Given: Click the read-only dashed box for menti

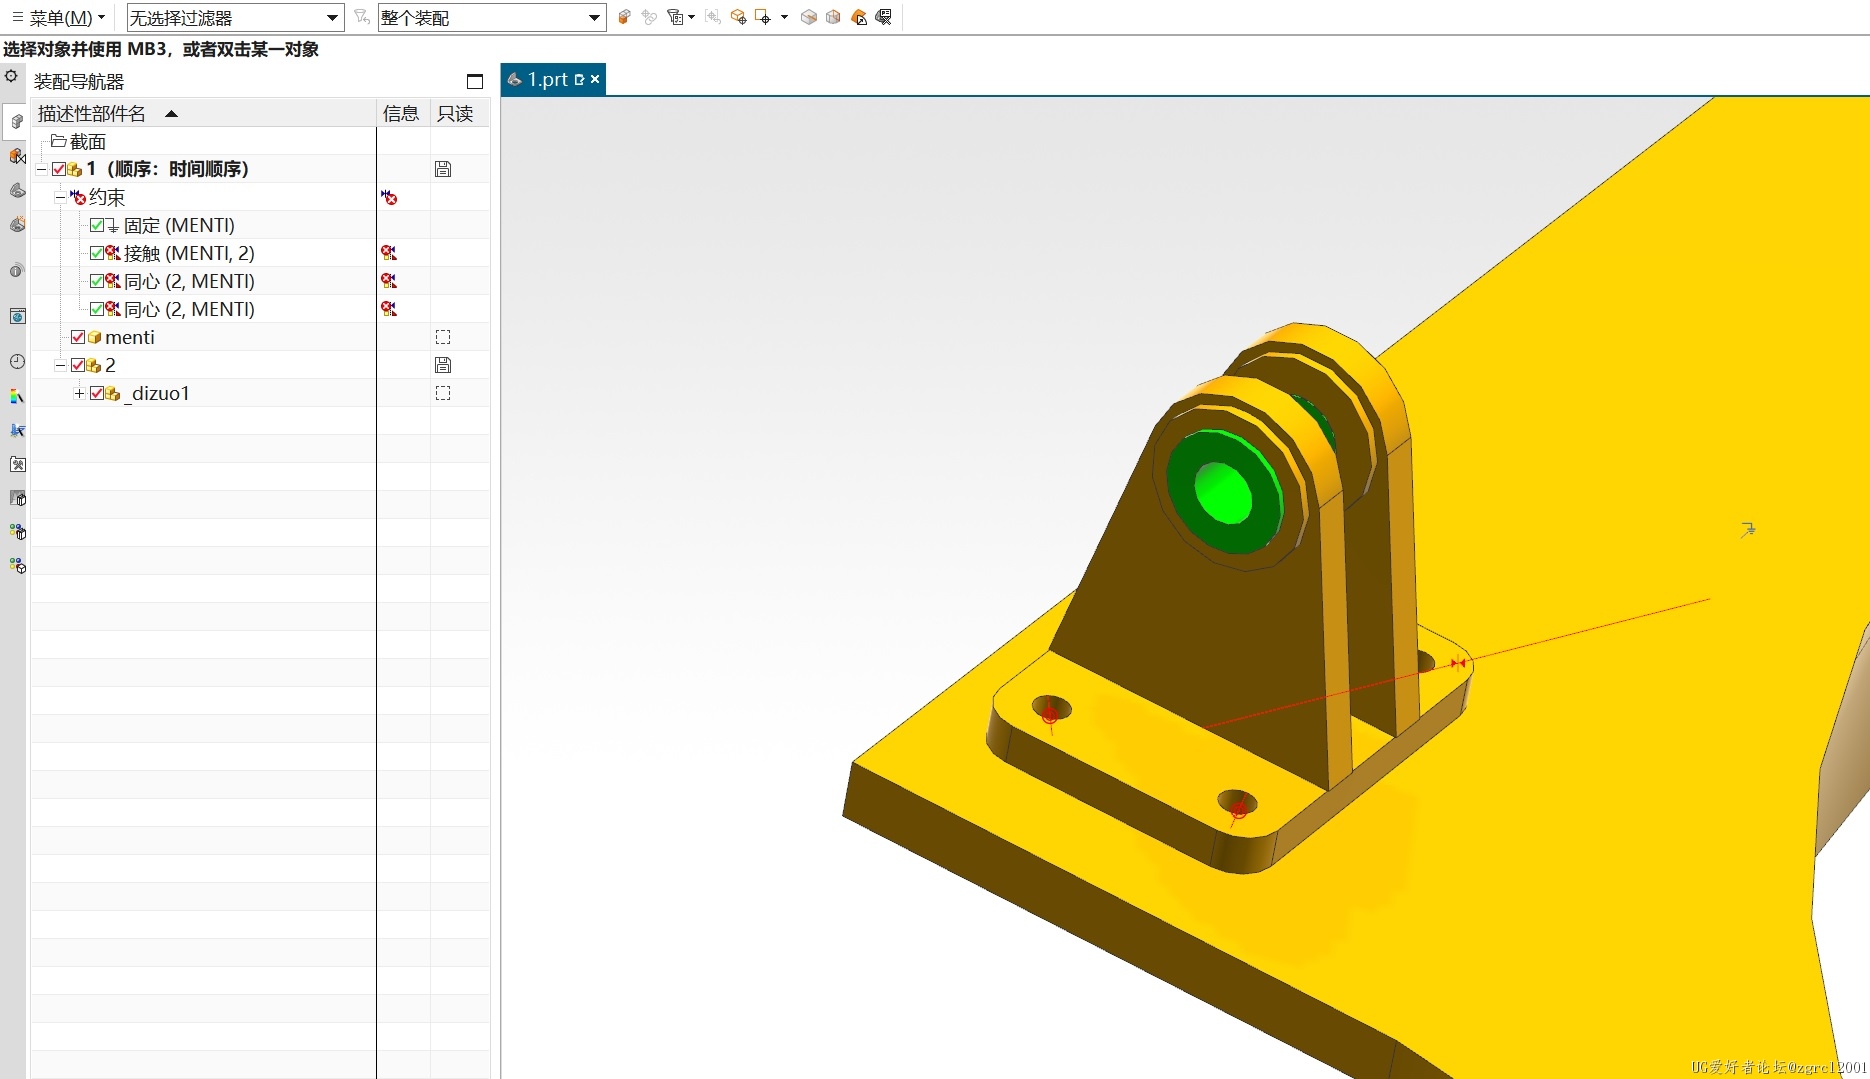Looking at the screenshot, I should pyautogui.click(x=443, y=337).
